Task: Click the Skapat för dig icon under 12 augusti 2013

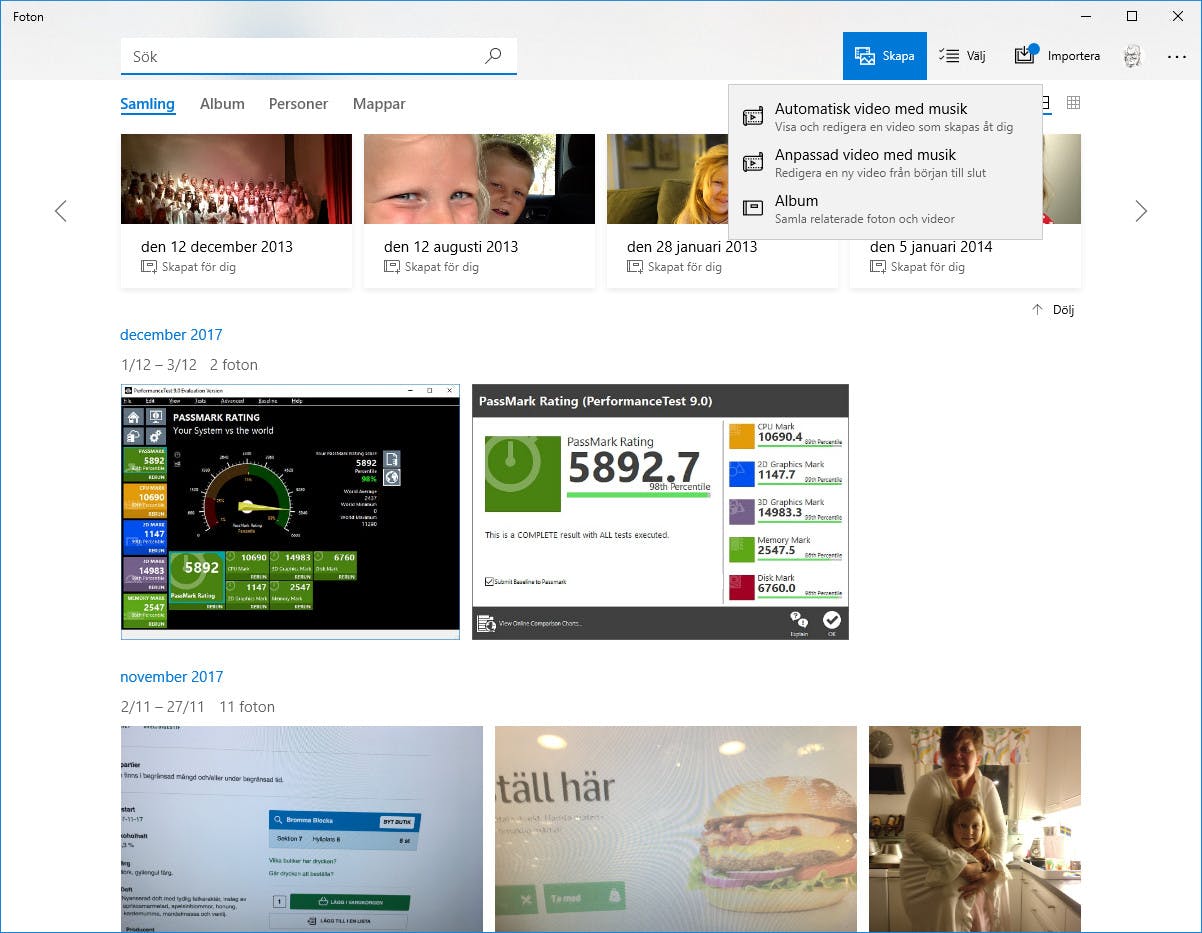Action: 392,267
